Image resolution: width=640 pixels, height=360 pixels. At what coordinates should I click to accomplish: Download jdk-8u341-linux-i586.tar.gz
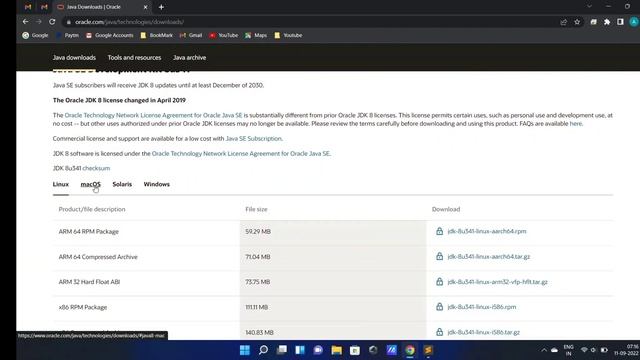point(484,332)
